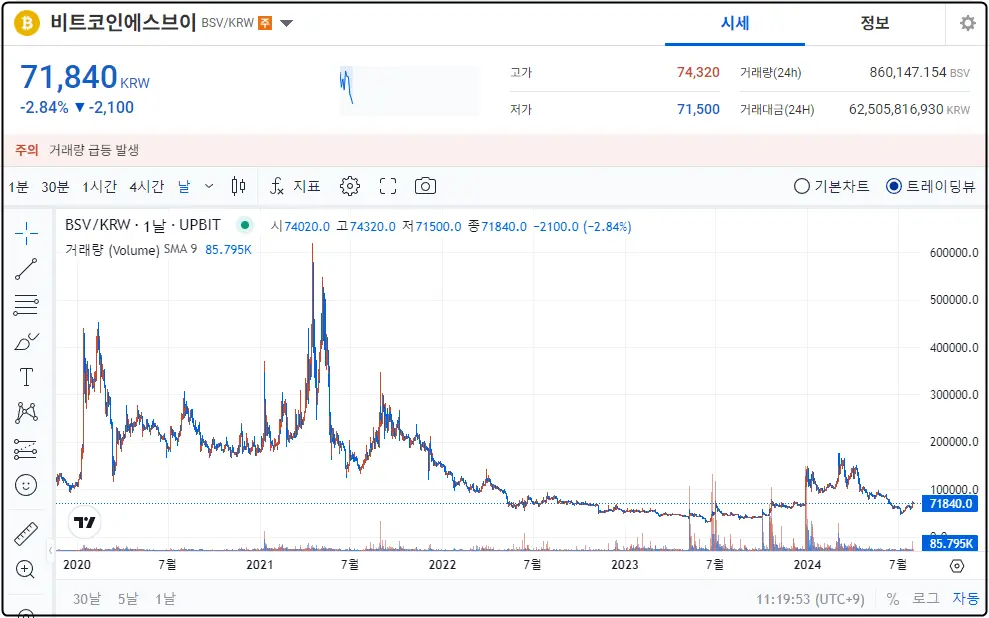Click the mini price sparkline thumbnail
This screenshot has height=618, width=989.
409,91
